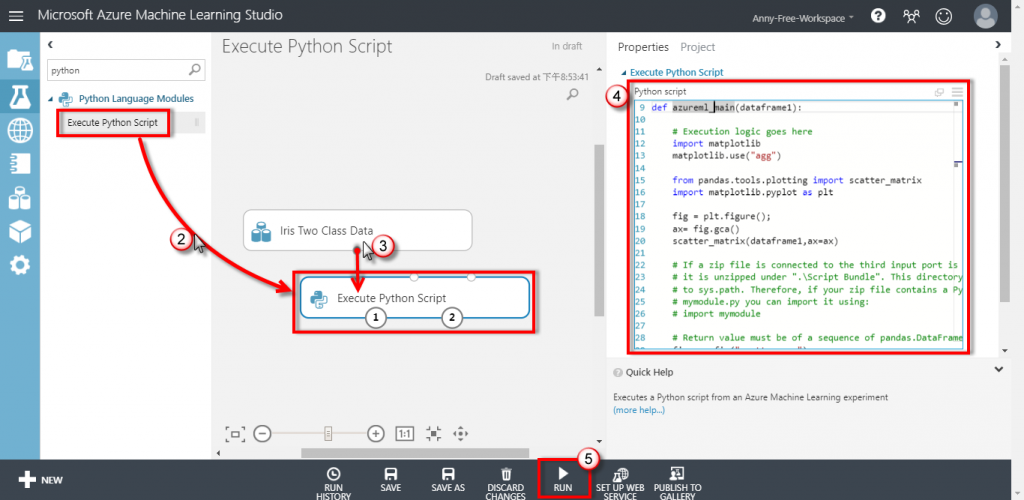The image size is (1024, 500).
Task: Click PUBLISH TO GALLERY
Action: 677,483
